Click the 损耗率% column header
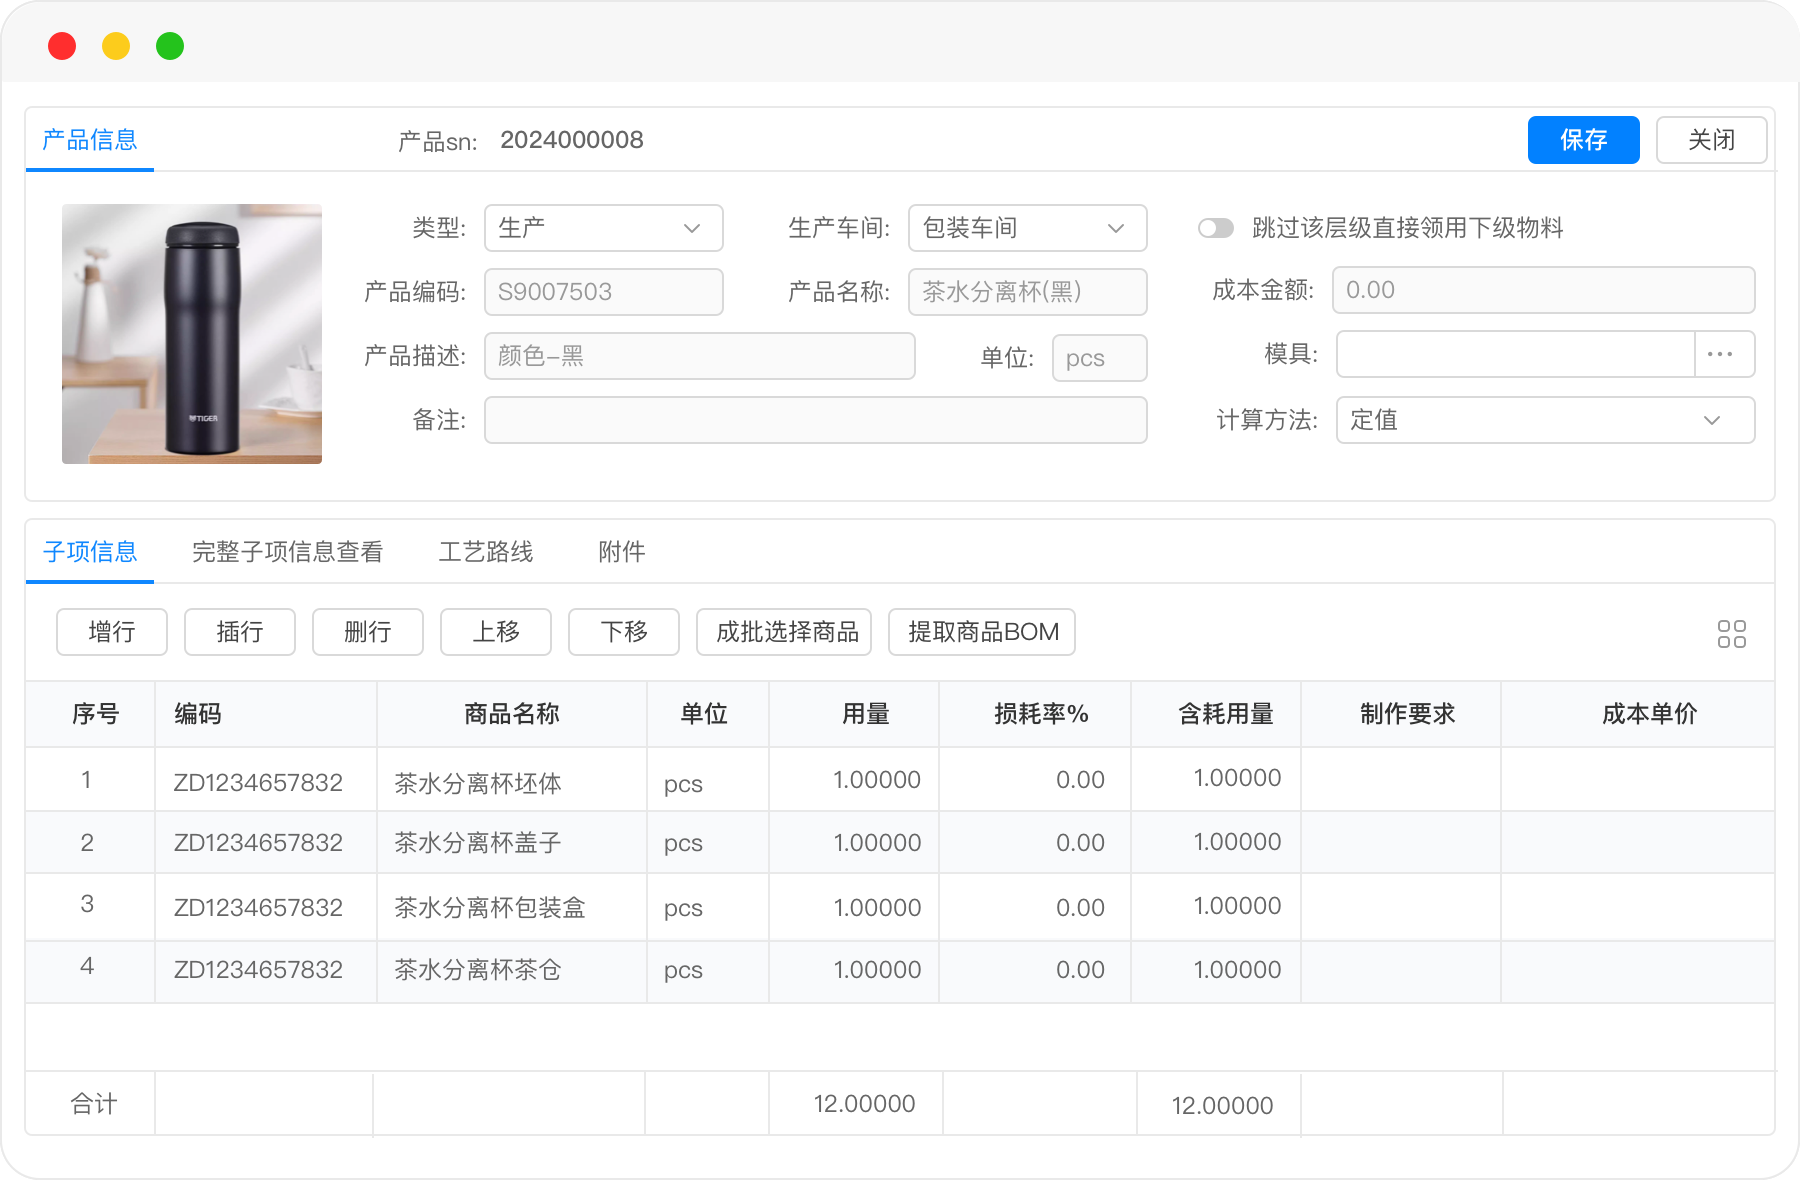Viewport: 1800px width, 1180px height. point(1035,714)
